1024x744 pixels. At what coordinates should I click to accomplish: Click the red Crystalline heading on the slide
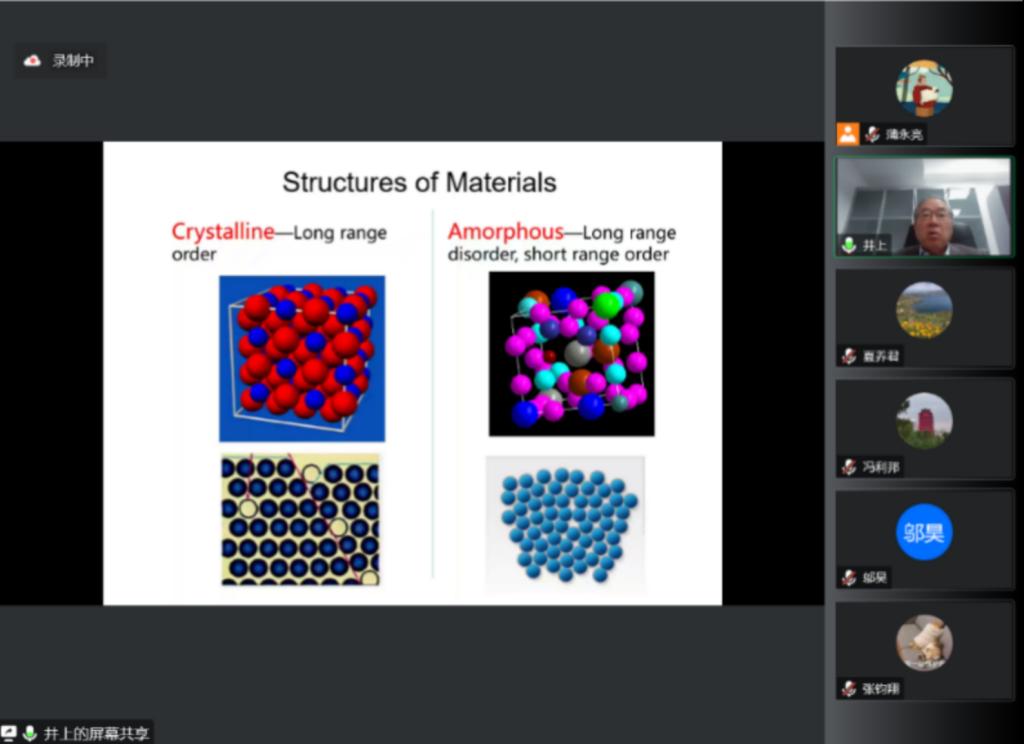pyautogui.click(x=222, y=232)
